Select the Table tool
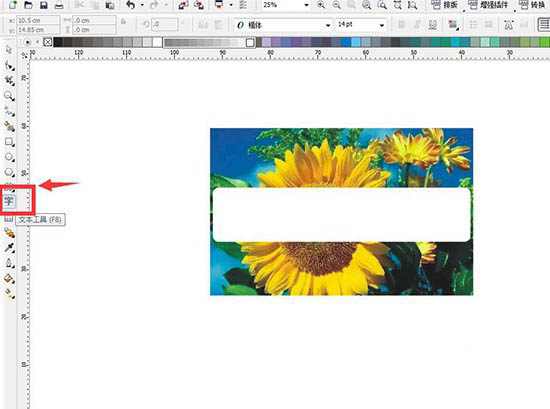The image size is (550, 409). tap(8, 219)
